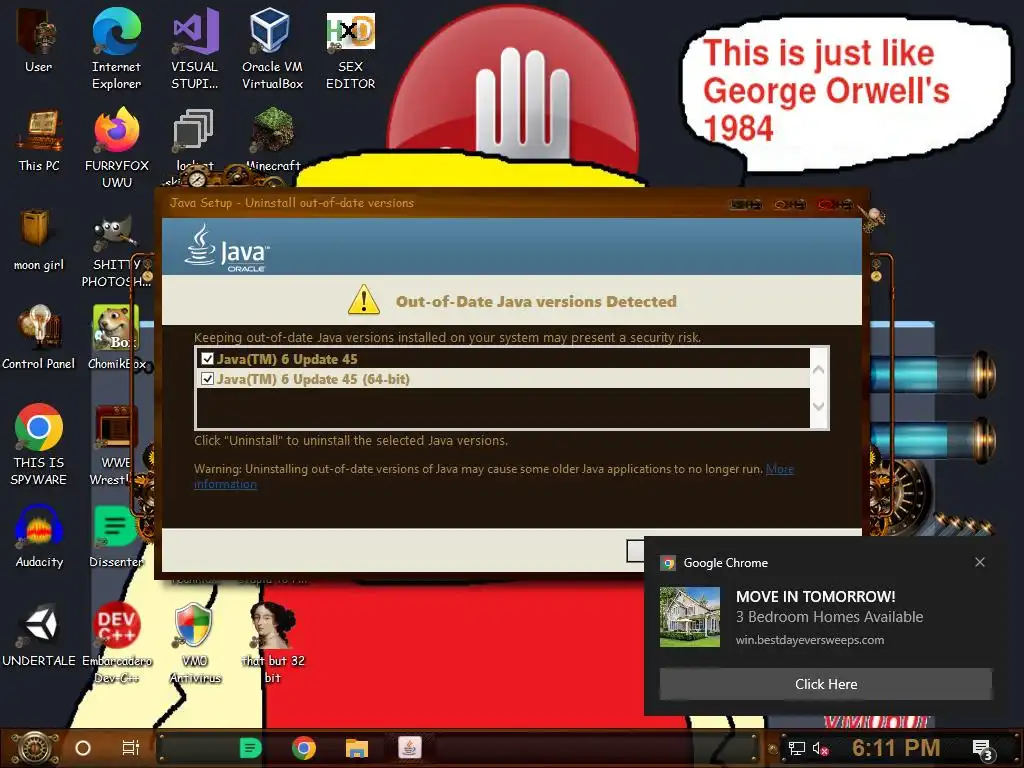Open This PC desktop icon
The image size is (1024, 768).
tap(39, 140)
